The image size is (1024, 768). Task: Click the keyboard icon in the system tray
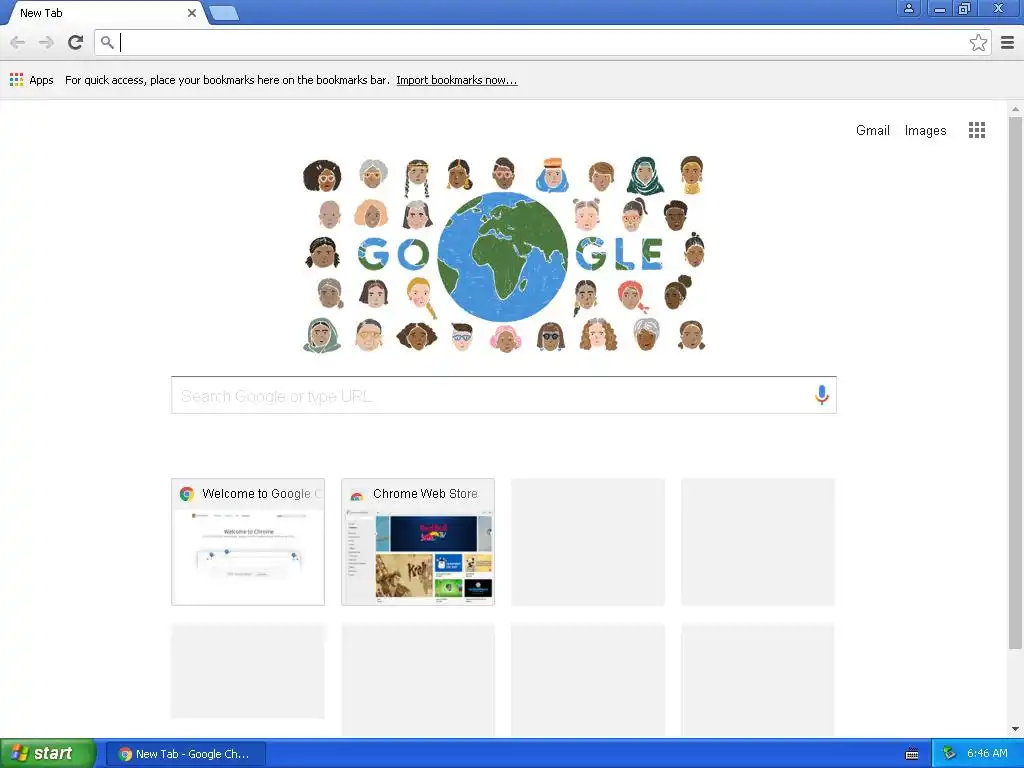[x=912, y=754]
